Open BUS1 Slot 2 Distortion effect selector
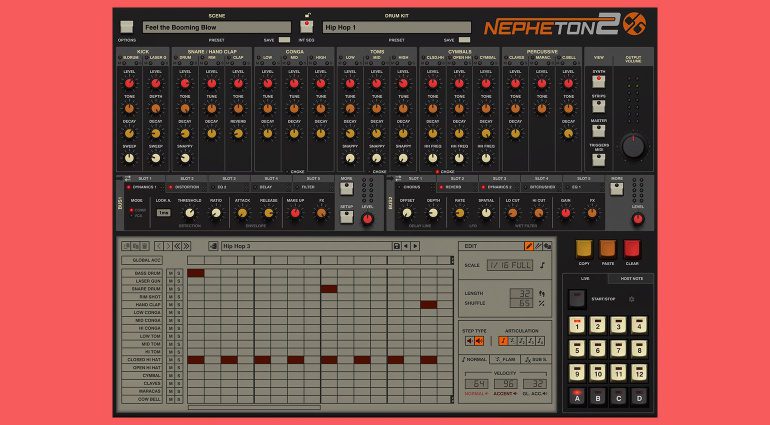770x425 pixels. (x=187, y=187)
